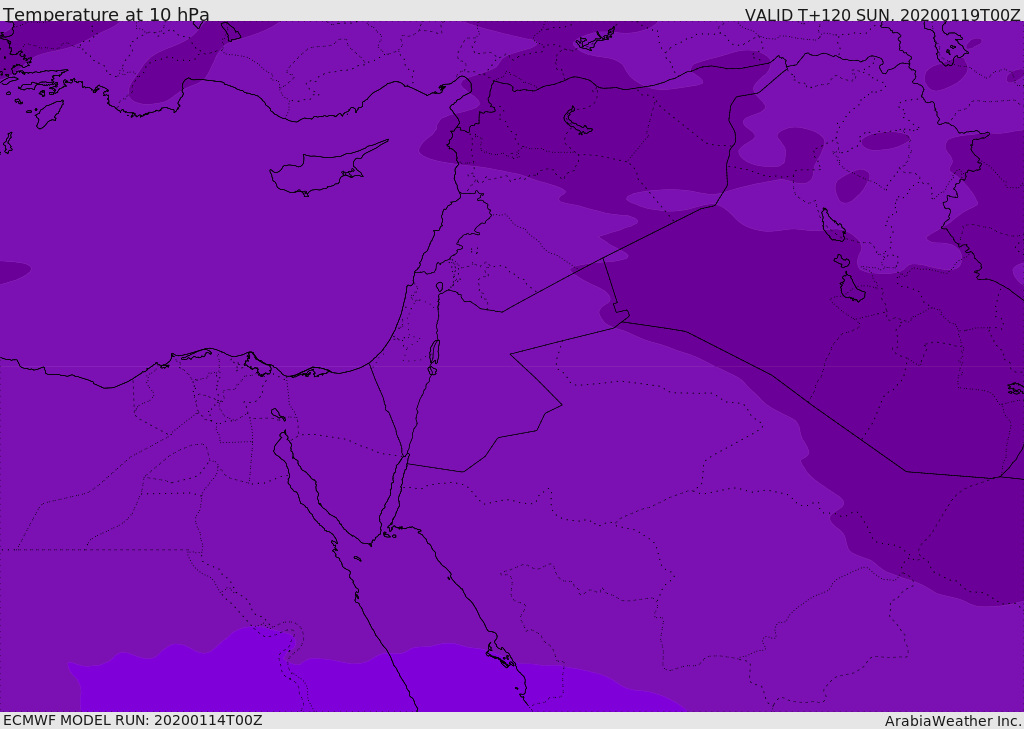This screenshot has width=1024, height=729.
Task: Click the Dead Sea outline on the map
Action: tap(434, 357)
